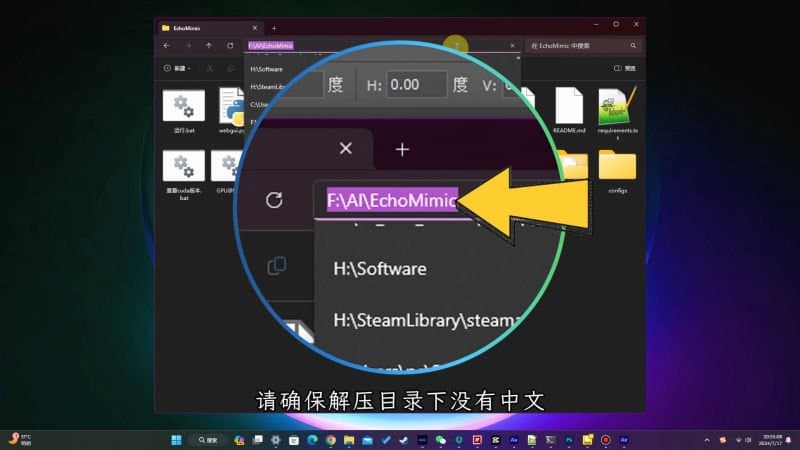Launch Microsoft Edge from the taskbar
This screenshot has width=800, height=450.
[312, 440]
